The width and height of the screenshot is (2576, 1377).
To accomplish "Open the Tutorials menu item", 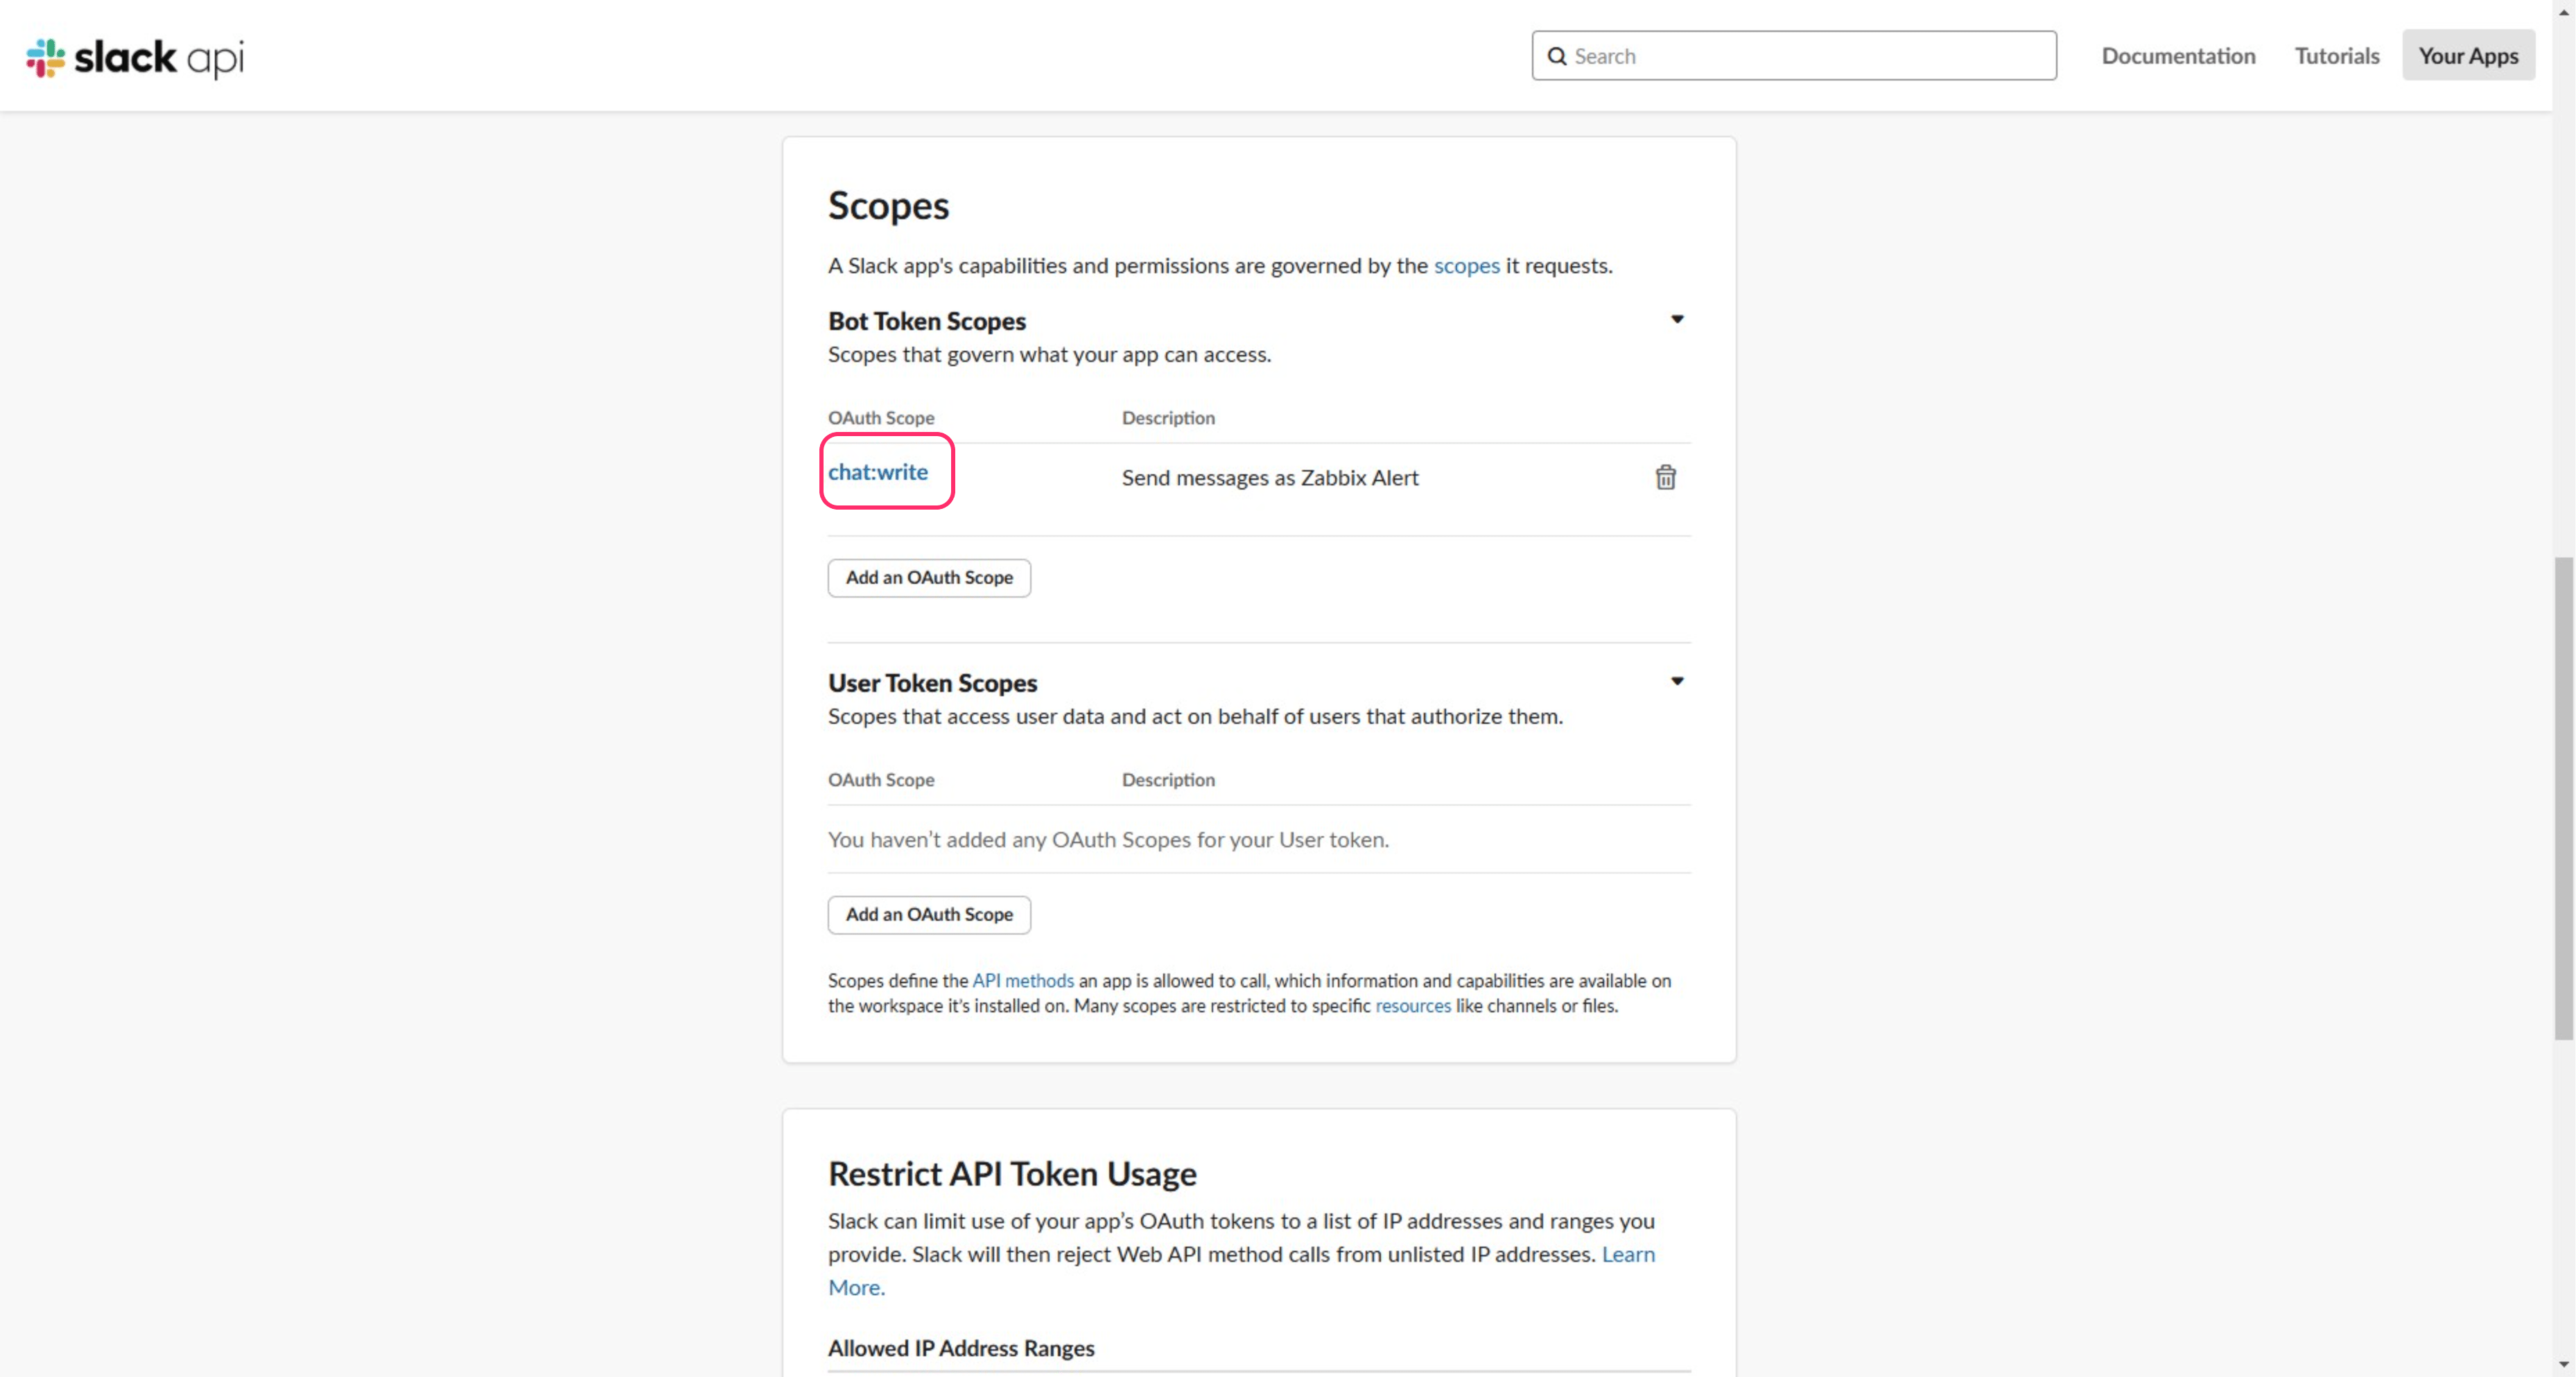I will pyautogui.click(x=2336, y=56).
